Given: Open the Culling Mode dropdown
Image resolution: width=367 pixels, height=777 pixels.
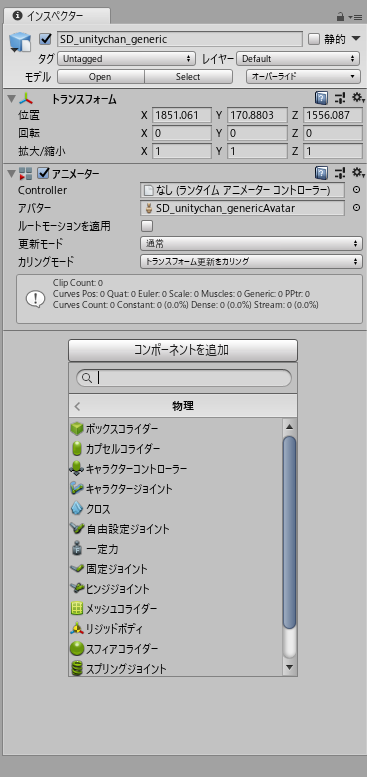Looking at the screenshot, I should coord(251,262).
